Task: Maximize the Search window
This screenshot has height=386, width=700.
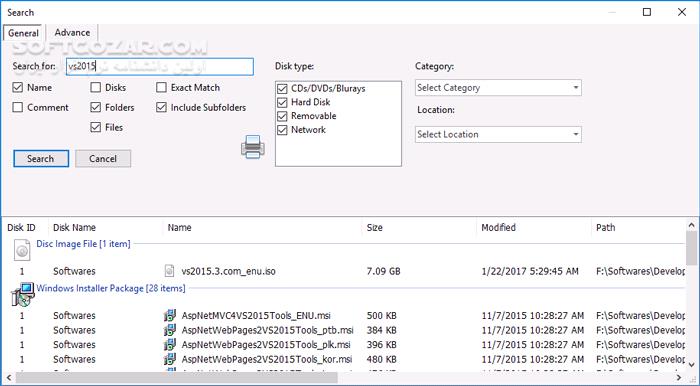Action: 647,12
